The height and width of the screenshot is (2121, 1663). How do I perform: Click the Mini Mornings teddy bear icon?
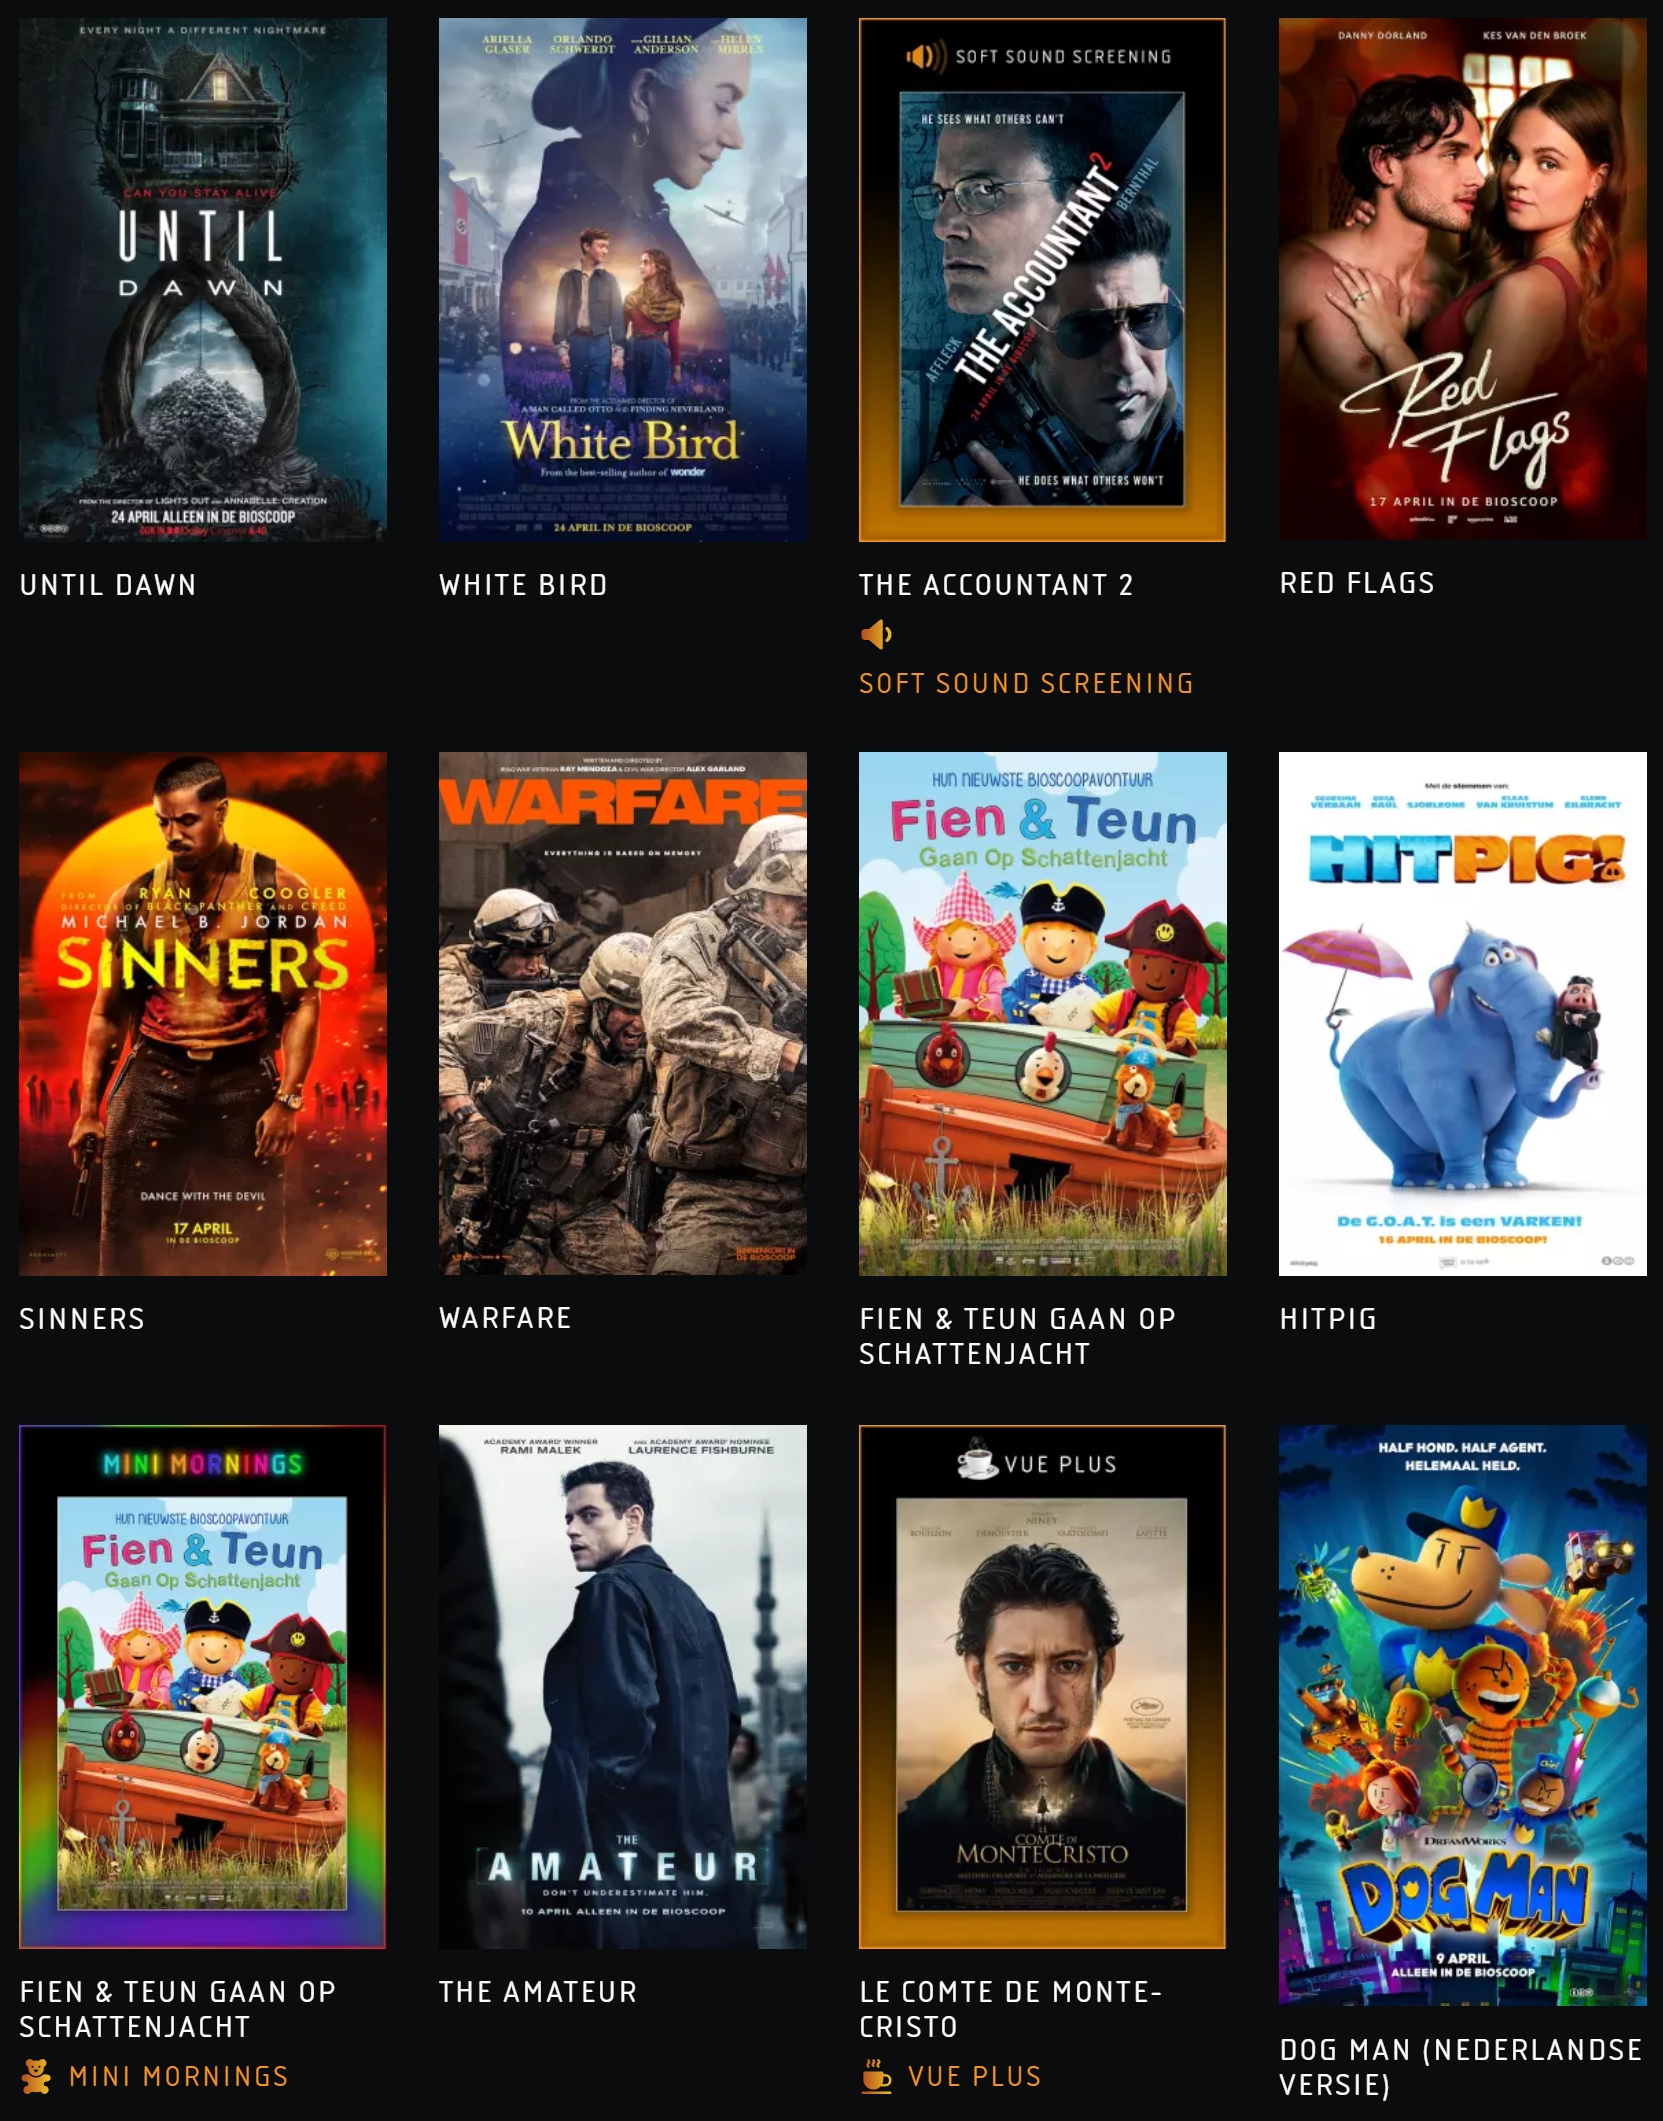[x=37, y=2076]
